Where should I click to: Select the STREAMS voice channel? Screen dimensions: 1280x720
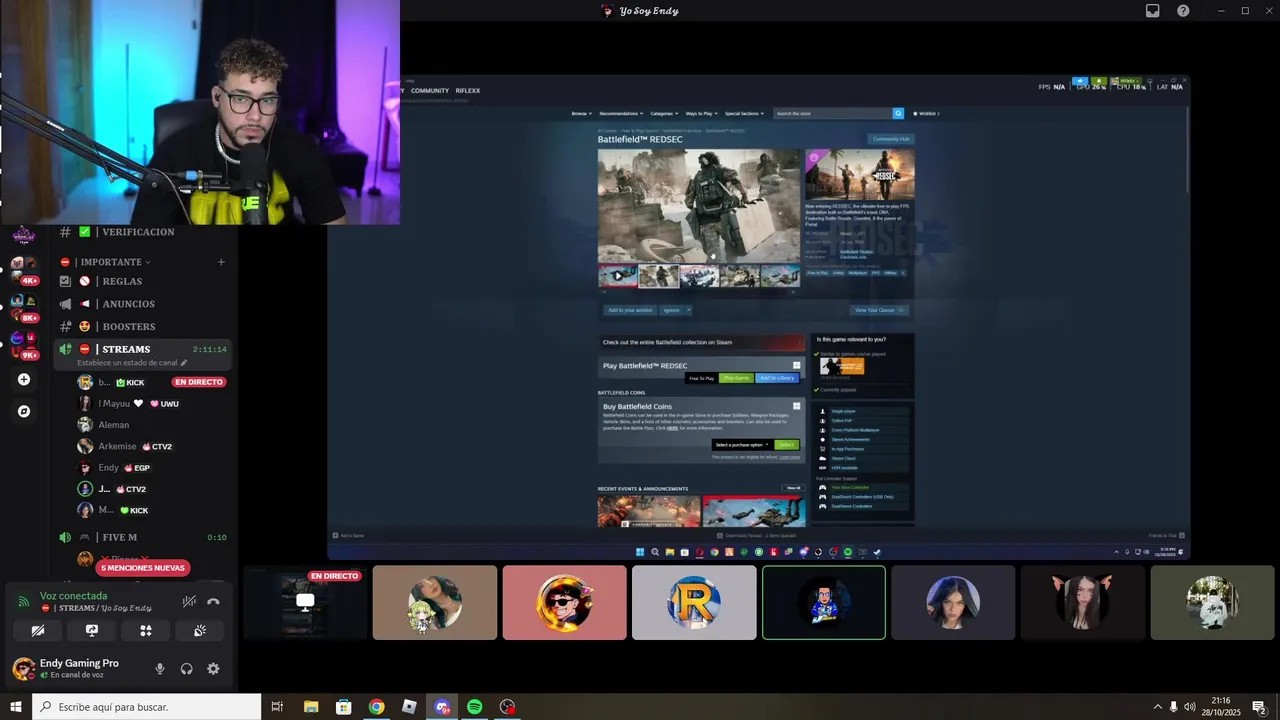click(x=143, y=349)
